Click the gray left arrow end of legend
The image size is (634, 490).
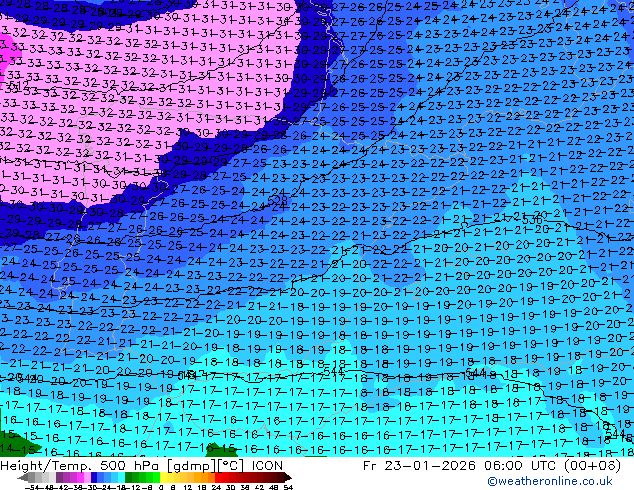[x=23, y=477]
